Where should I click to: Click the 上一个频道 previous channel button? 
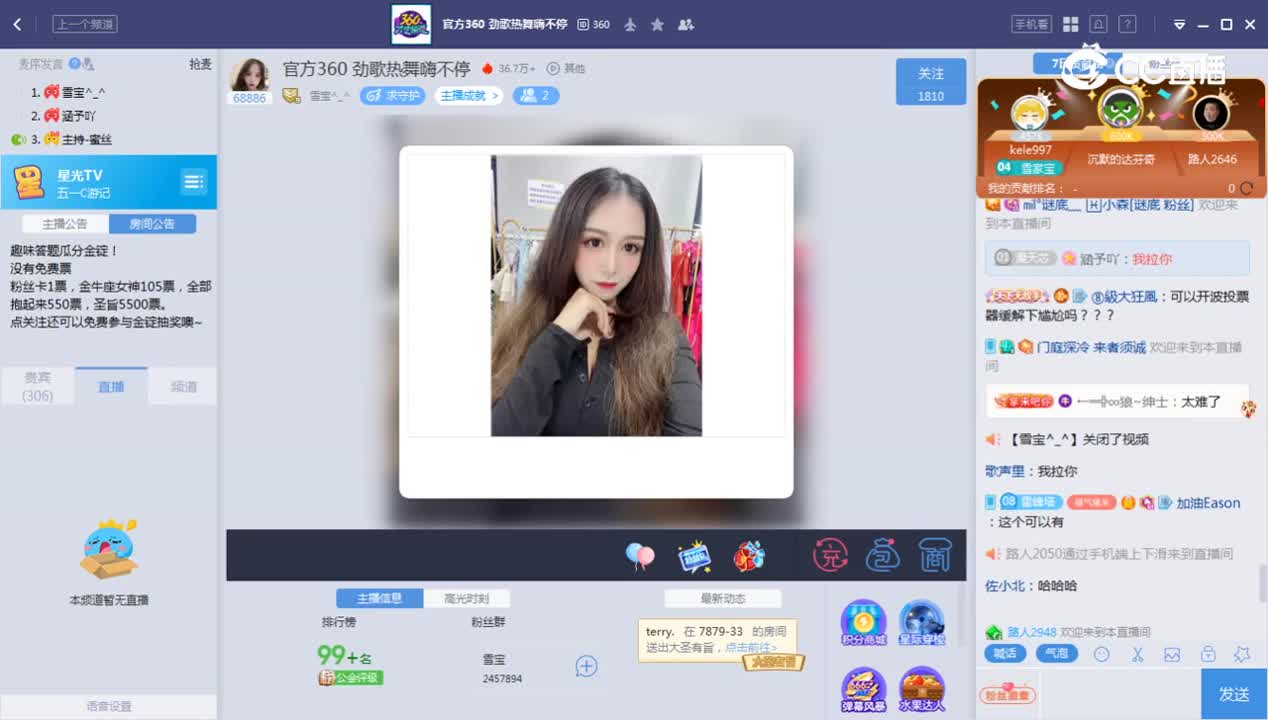tap(85, 24)
